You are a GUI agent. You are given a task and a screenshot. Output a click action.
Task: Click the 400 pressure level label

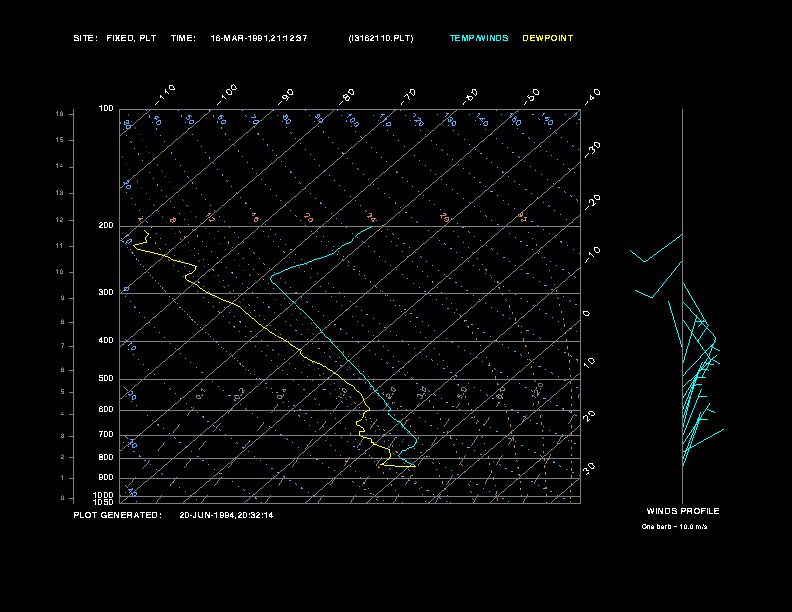[x=106, y=340]
